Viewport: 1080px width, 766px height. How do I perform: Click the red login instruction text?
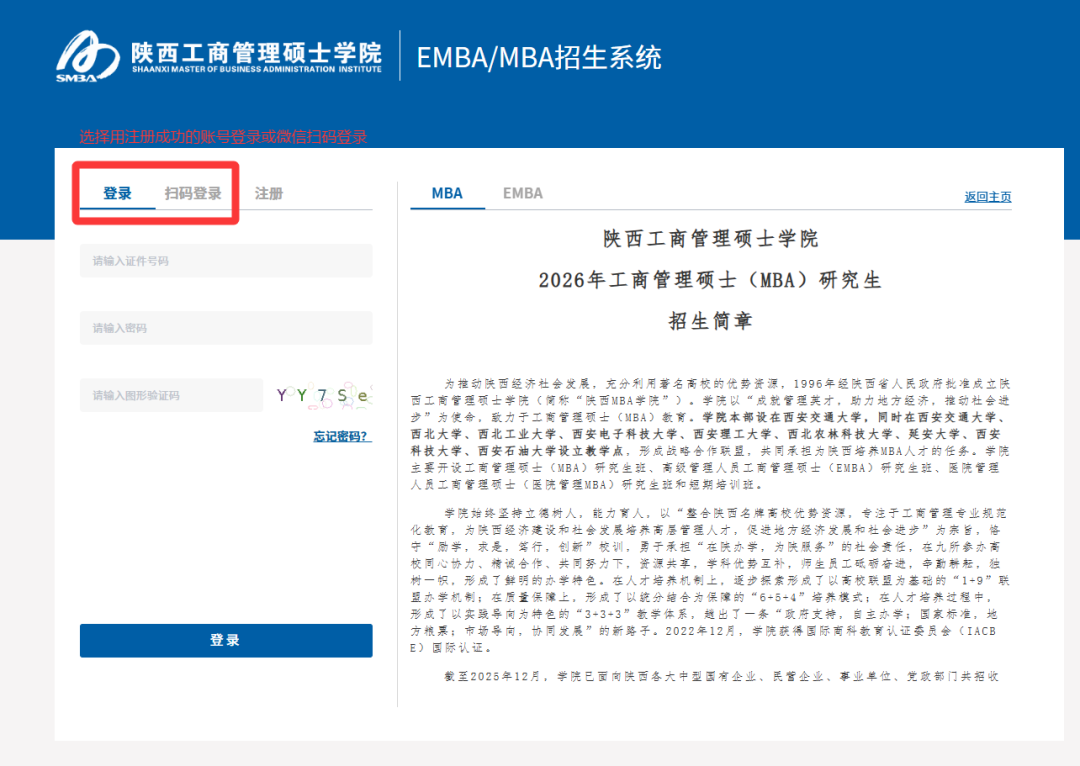tap(225, 137)
